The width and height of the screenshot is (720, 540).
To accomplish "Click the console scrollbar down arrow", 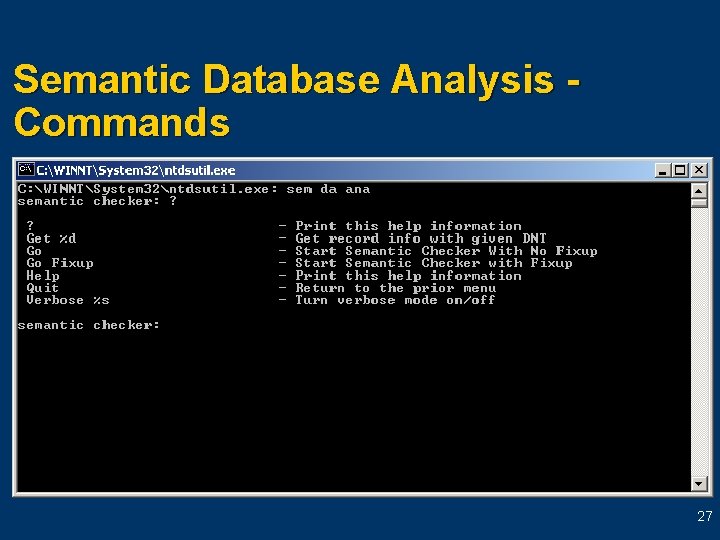I will [x=698, y=483].
